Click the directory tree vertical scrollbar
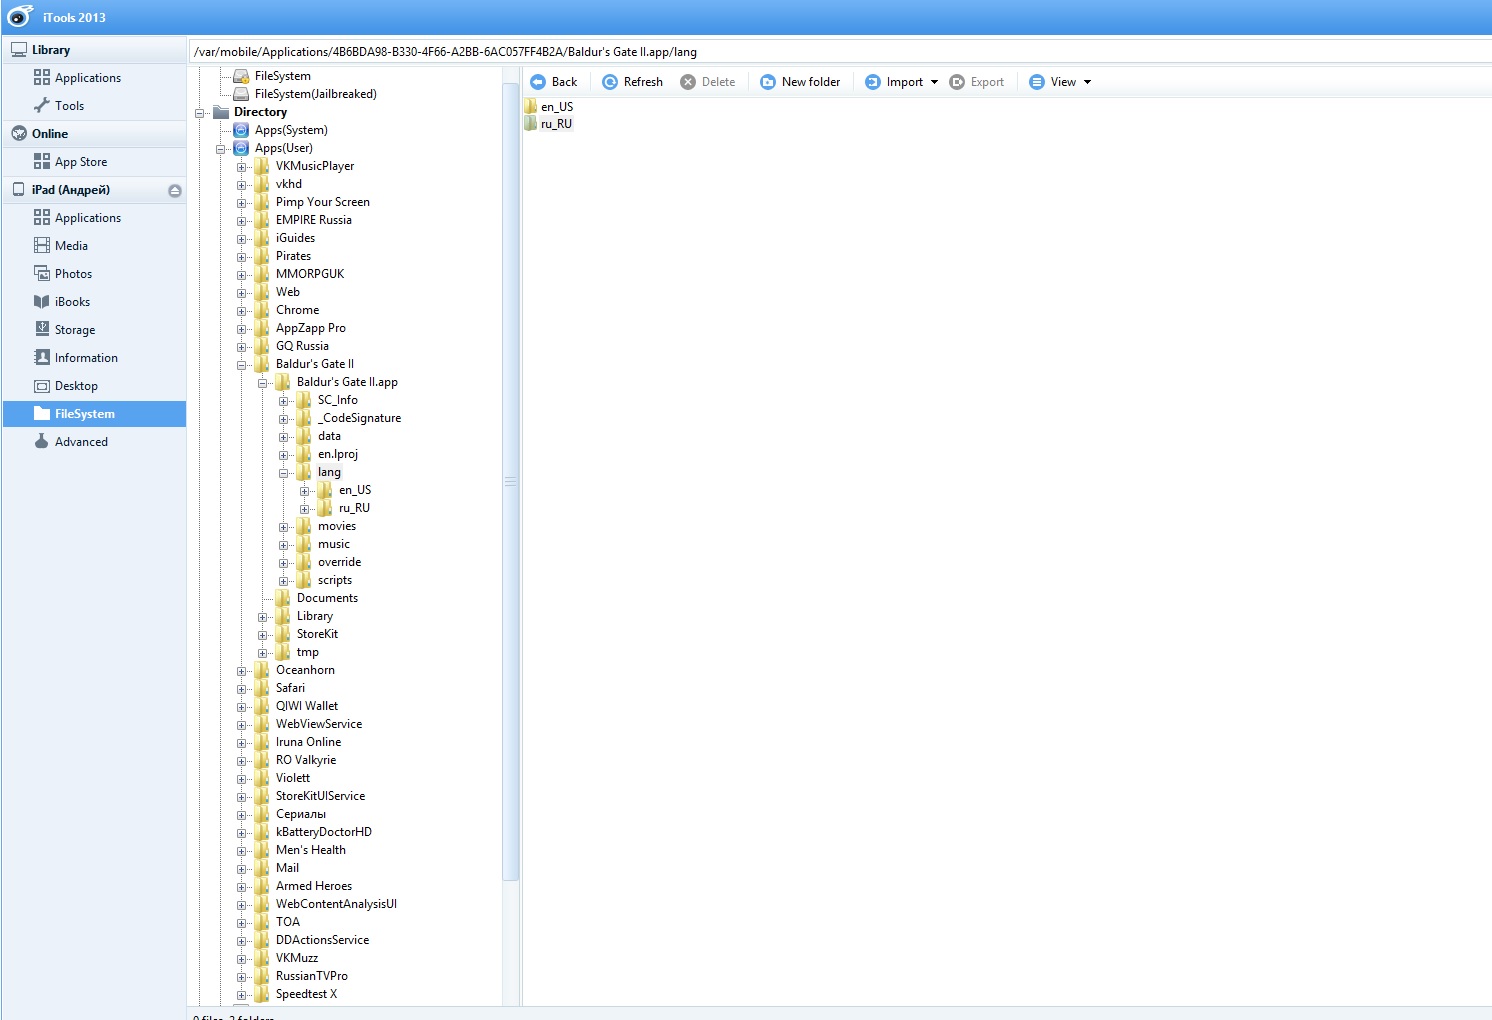This screenshot has height=1020, width=1492. pos(510,480)
